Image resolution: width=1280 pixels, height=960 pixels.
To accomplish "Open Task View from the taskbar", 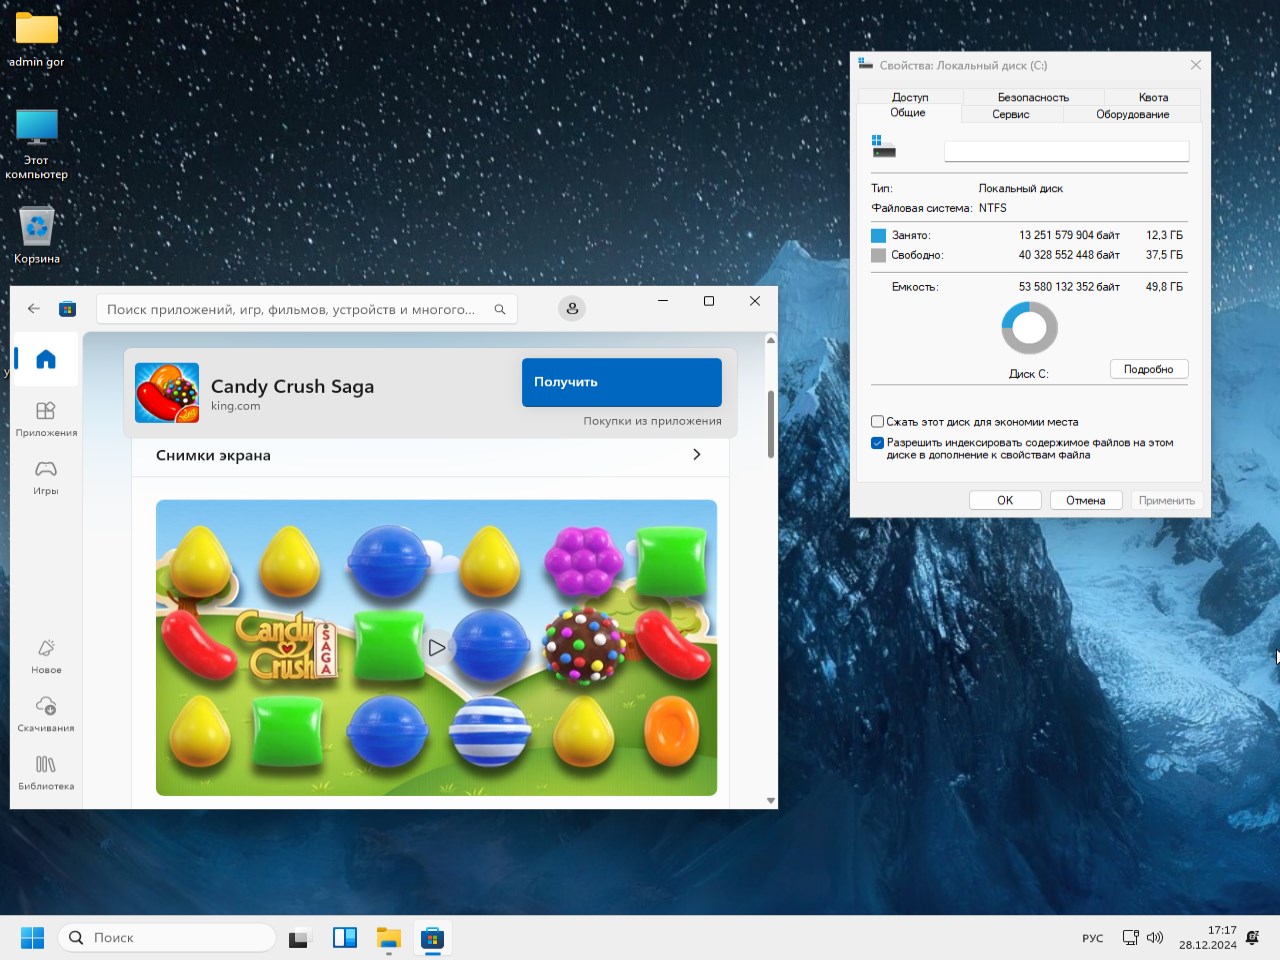I will tap(299, 938).
